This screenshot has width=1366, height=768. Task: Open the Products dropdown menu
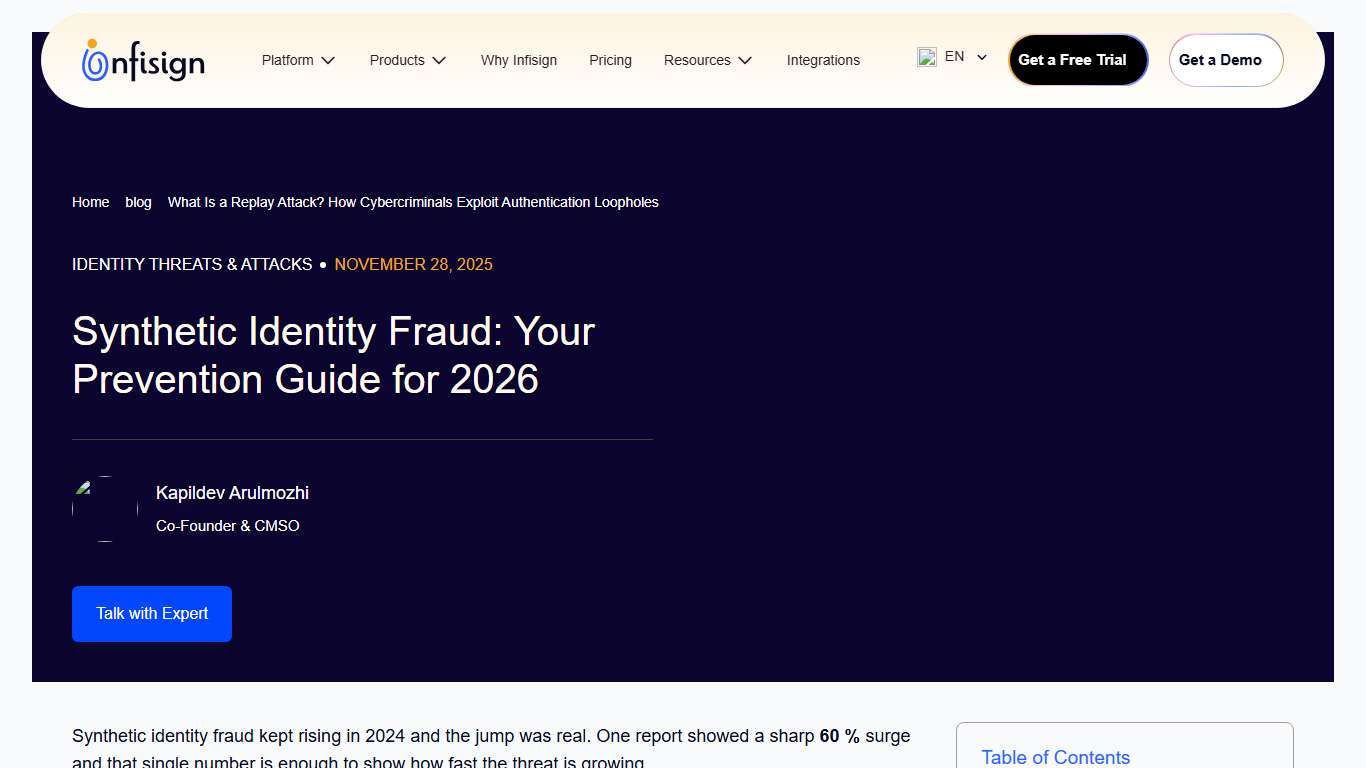click(407, 60)
